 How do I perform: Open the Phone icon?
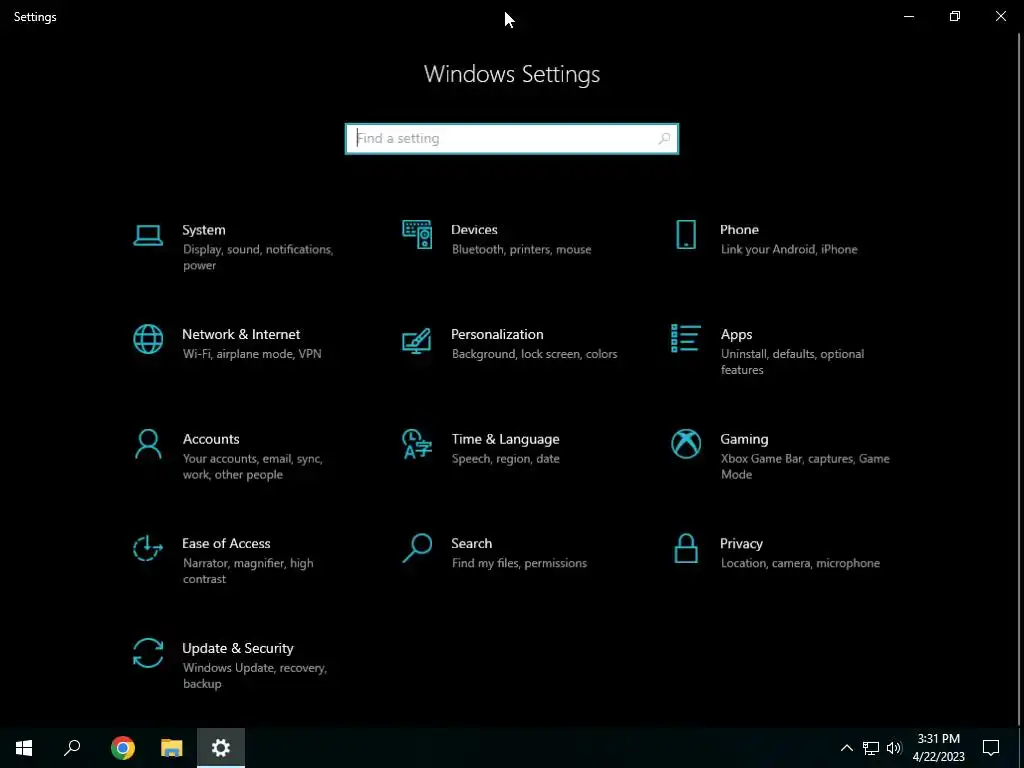[x=686, y=234]
